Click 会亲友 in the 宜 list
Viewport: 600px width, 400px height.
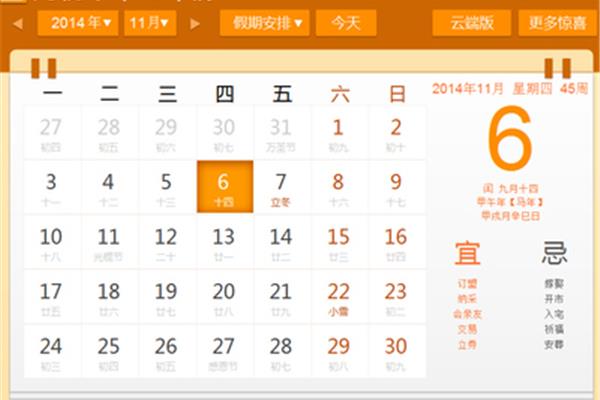pyautogui.click(x=467, y=314)
